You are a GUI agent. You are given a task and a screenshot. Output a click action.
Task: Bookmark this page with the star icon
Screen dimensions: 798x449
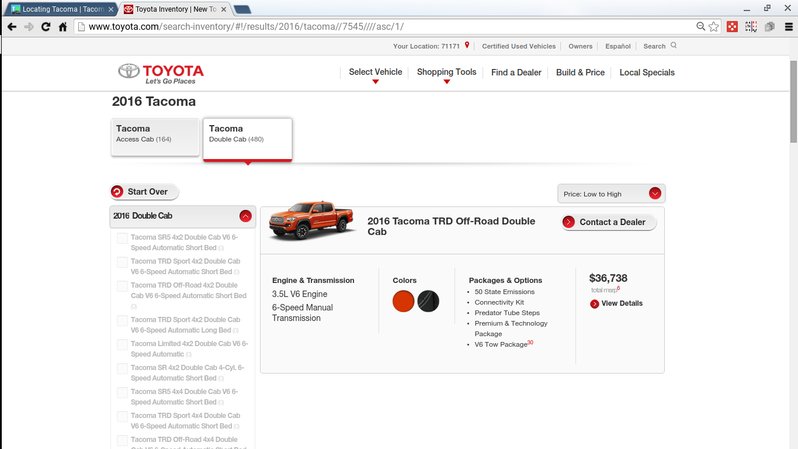pos(714,26)
